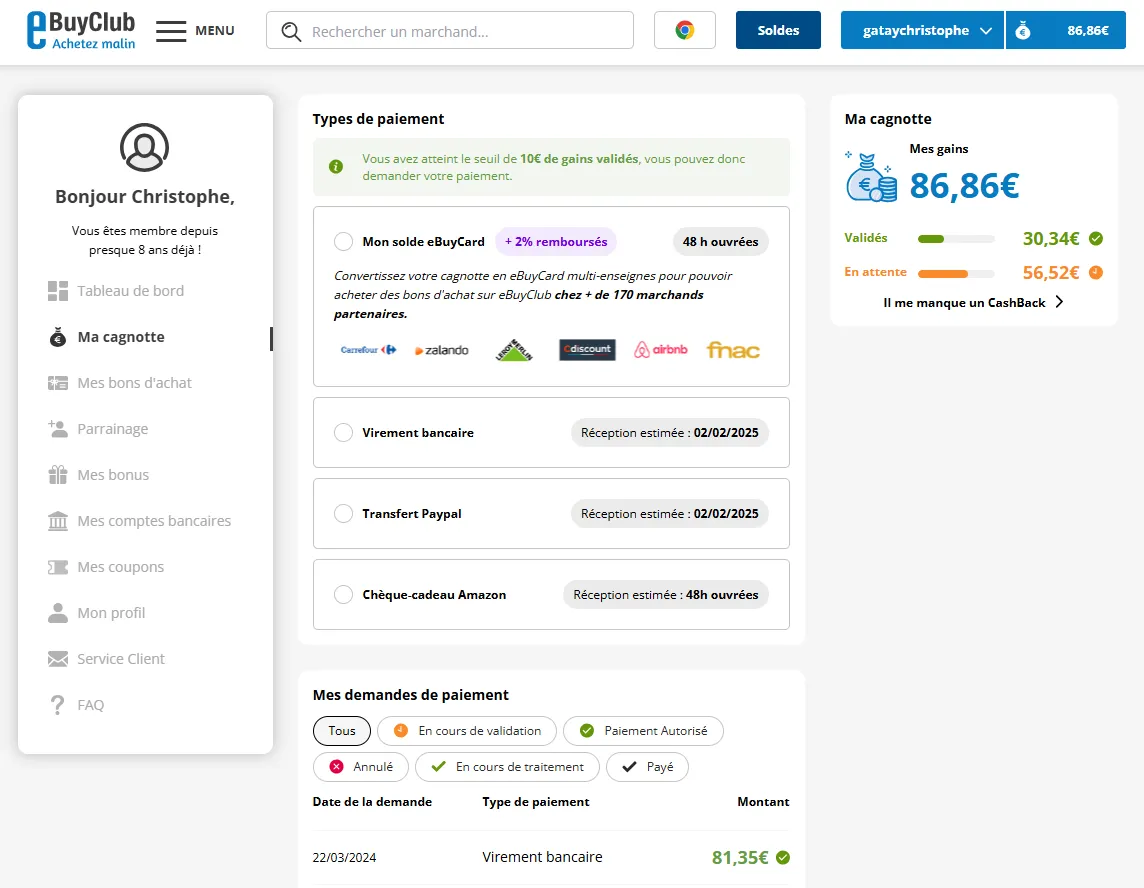The height and width of the screenshot is (888, 1144).
Task: Click Réception estimée 48h ouvrées Amazon badge
Action: pos(666,595)
